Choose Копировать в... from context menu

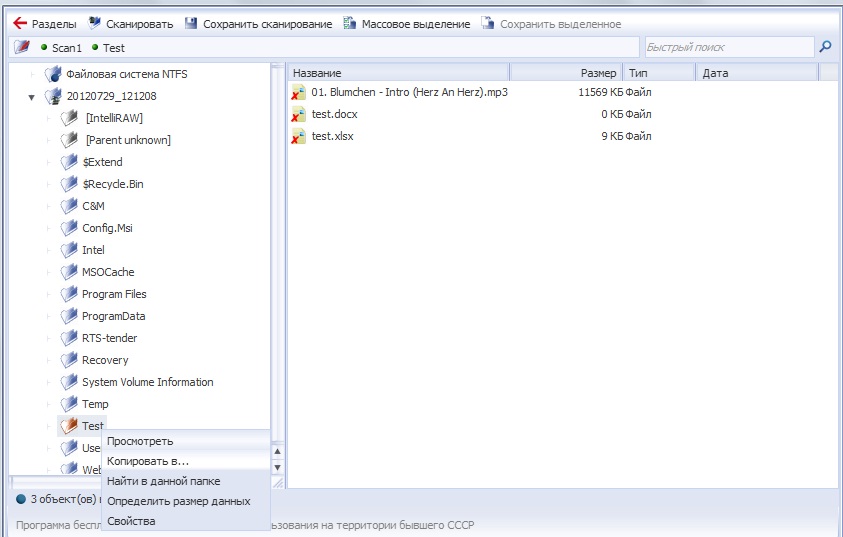pos(185,461)
